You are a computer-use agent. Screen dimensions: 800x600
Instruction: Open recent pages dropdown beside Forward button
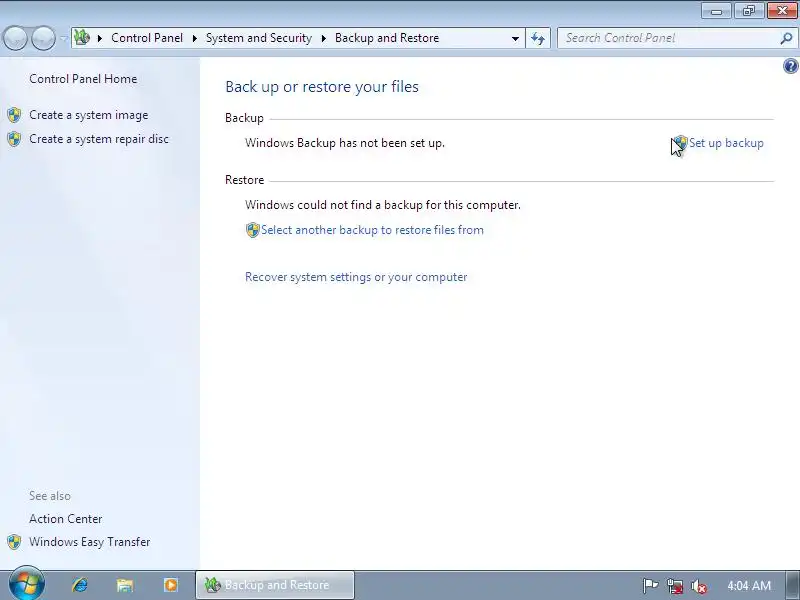(x=63, y=38)
